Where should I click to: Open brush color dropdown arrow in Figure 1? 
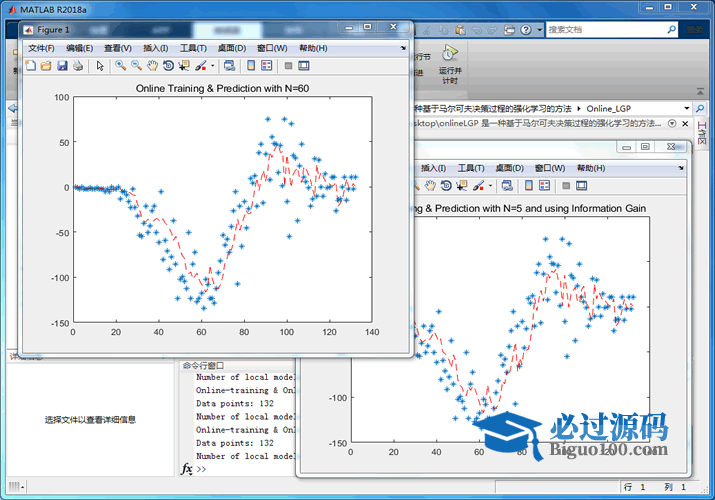tap(212, 66)
